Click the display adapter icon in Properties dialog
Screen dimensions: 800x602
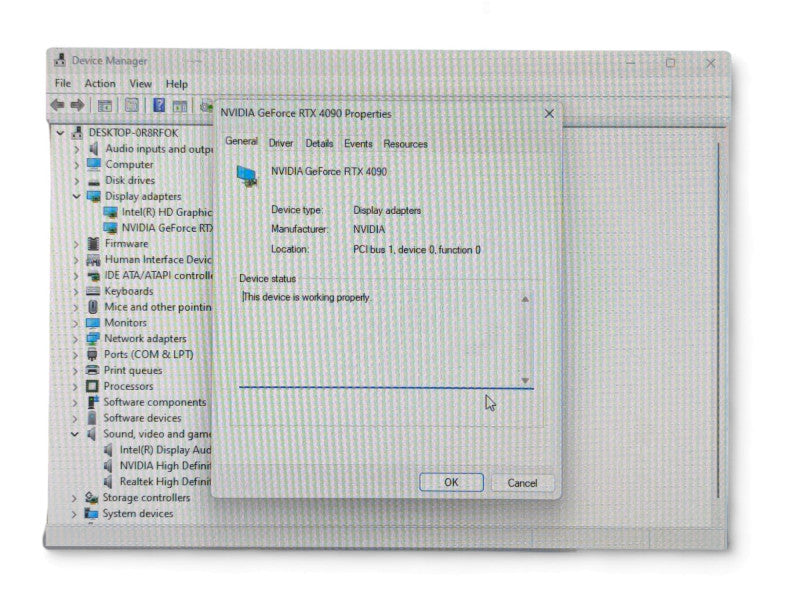pyautogui.click(x=247, y=176)
